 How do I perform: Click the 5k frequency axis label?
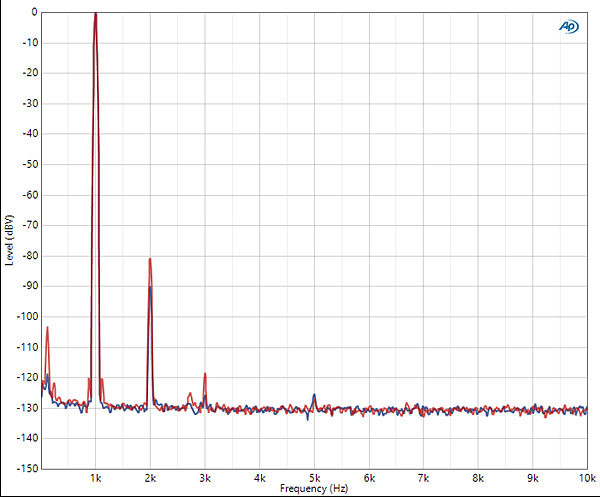[315, 478]
